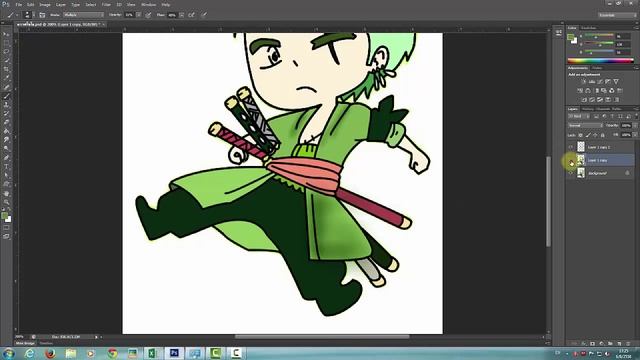Switch to the History tab
The width and height of the screenshot is (640, 360).
click(x=587, y=109)
